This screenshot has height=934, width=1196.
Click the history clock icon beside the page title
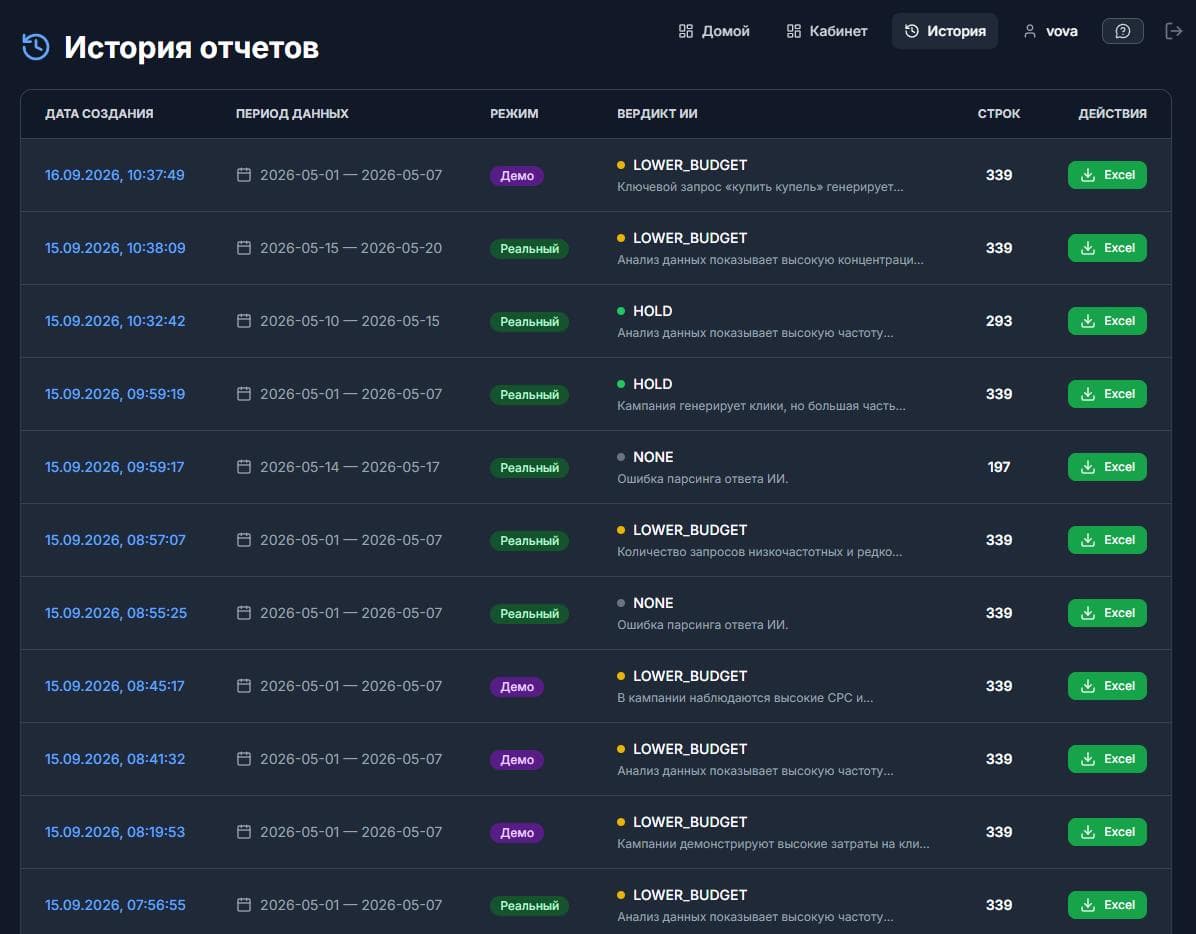pos(36,47)
